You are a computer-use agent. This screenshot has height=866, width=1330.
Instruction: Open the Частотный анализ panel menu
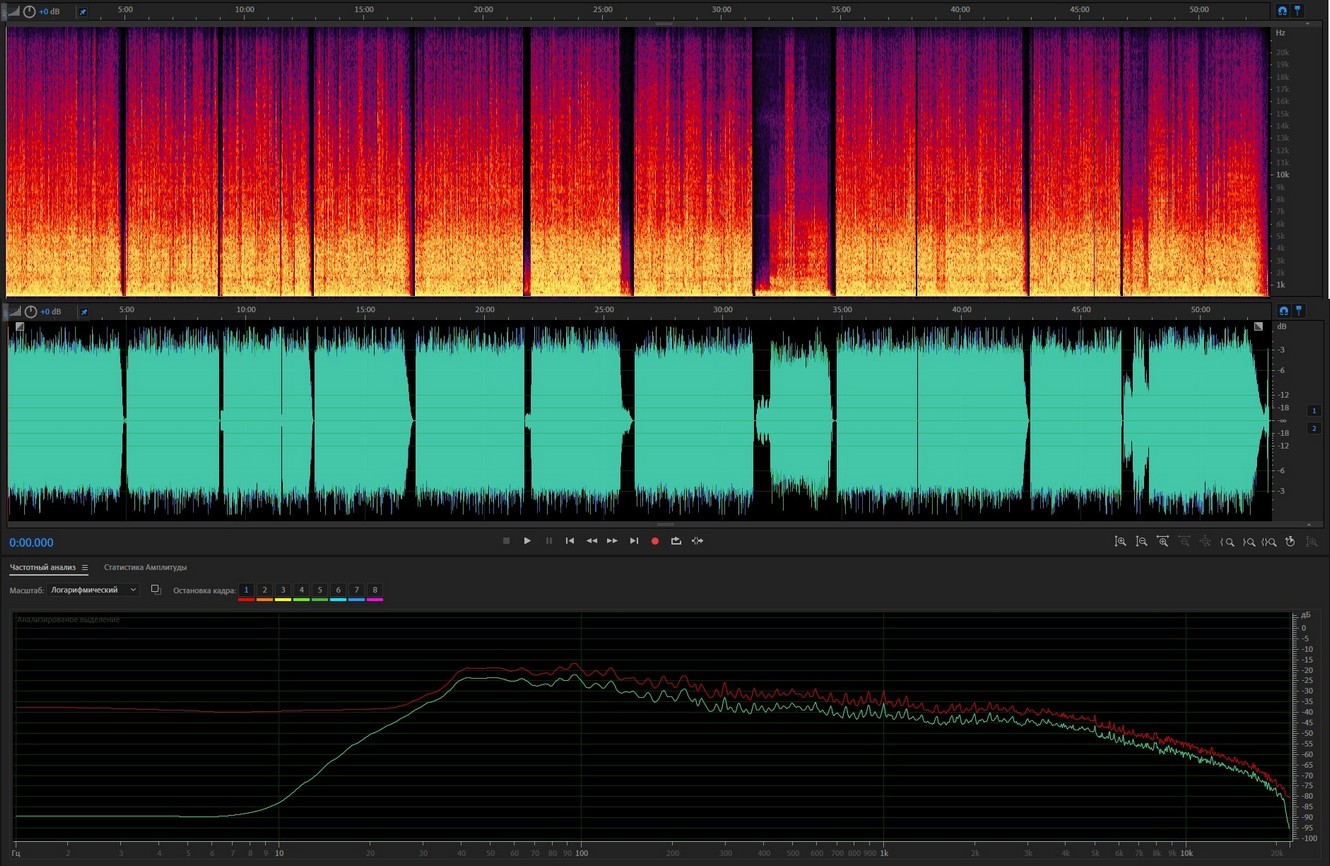tap(85, 568)
